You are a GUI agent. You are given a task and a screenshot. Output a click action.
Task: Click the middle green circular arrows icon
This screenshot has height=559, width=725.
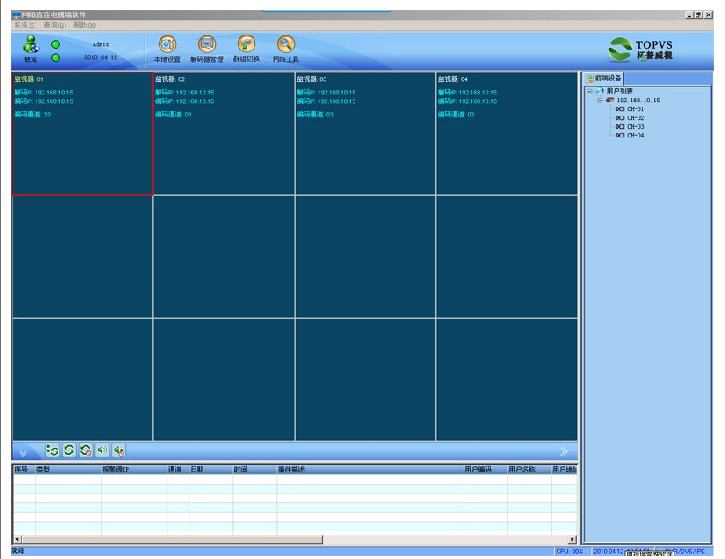[x=69, y=452]
